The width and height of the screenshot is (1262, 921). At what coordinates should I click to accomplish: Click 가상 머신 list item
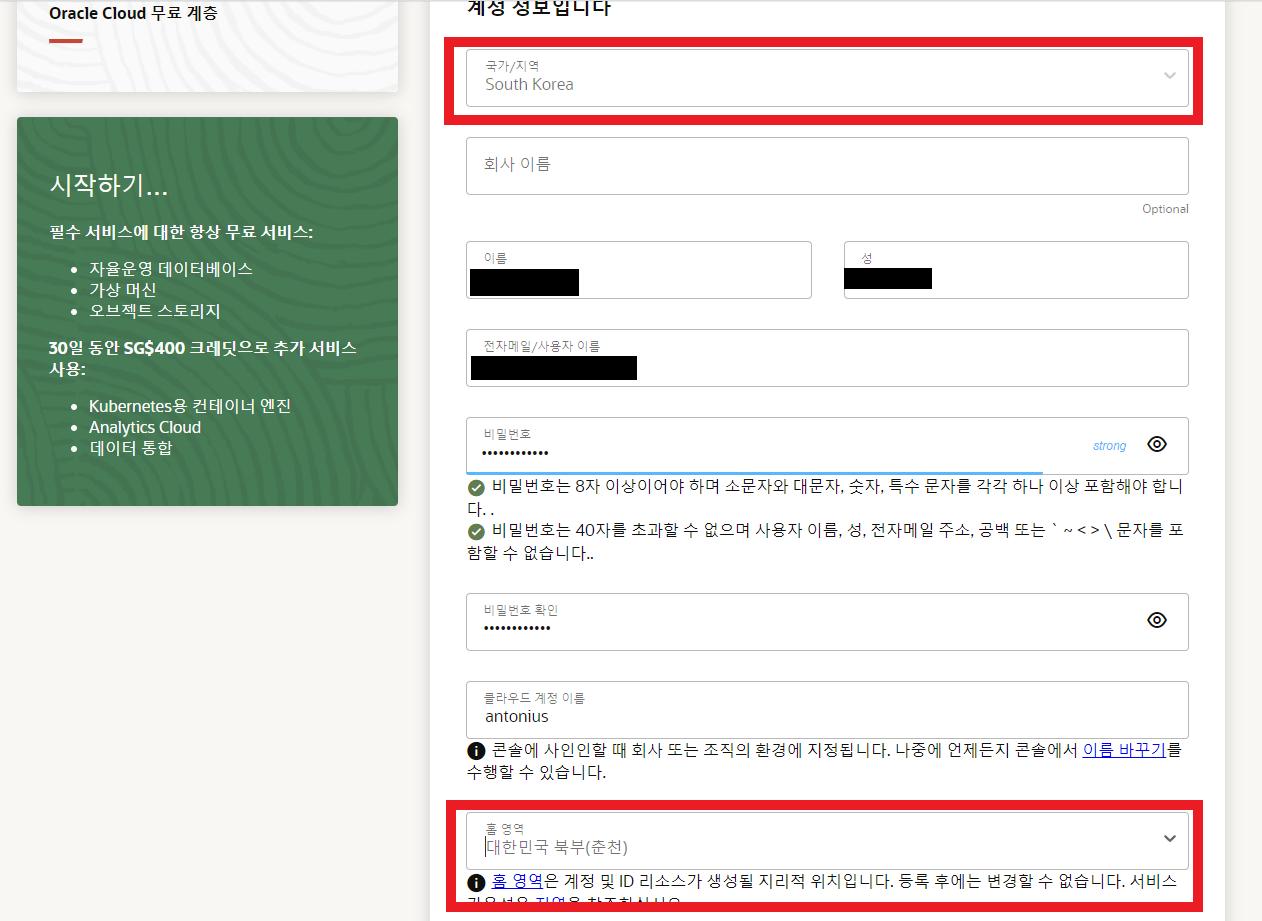tap(123, 290)
